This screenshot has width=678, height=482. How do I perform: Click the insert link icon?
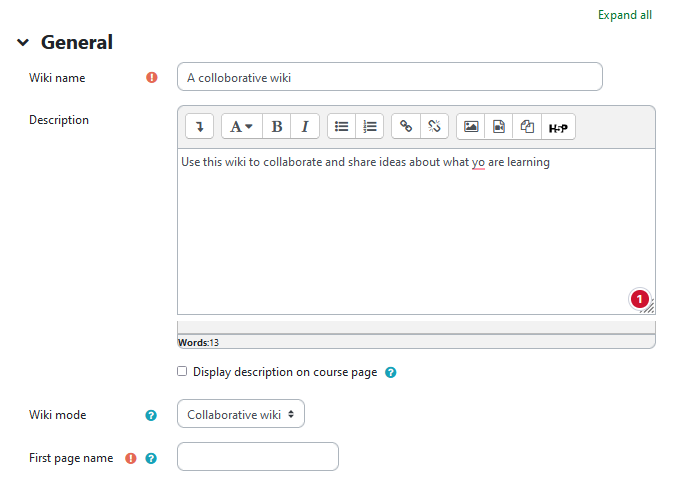(x=406, y=126)
